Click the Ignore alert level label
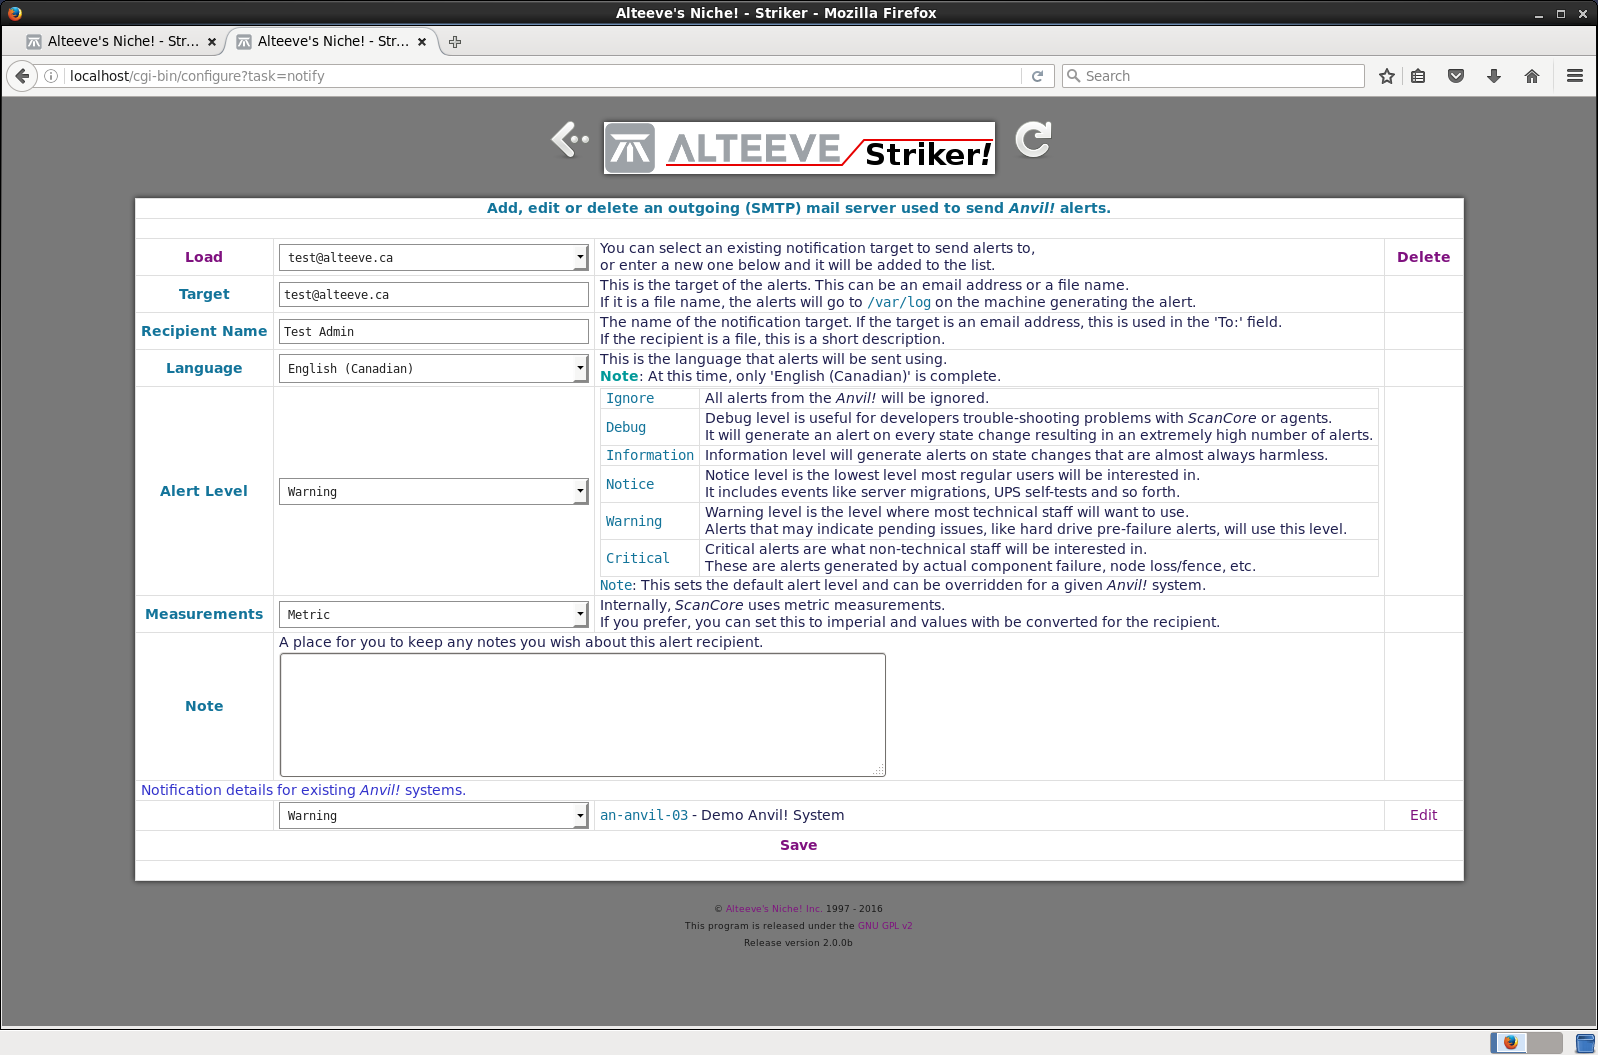Viewport: 1598px width, 1055px height. point(630,398)
